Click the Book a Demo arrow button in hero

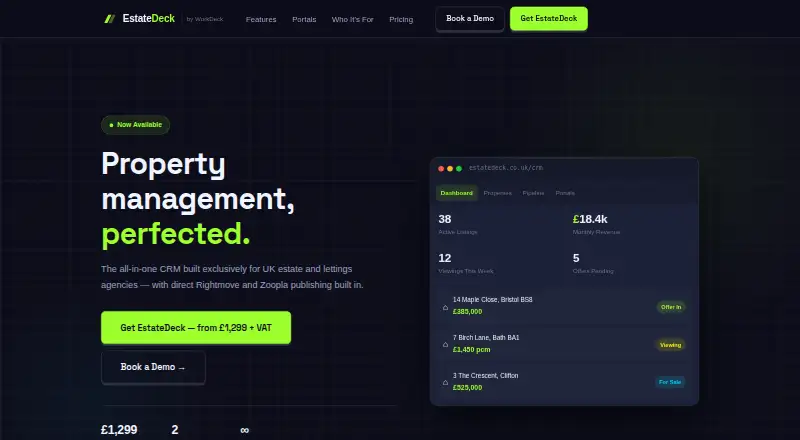(x=153, y=367)
